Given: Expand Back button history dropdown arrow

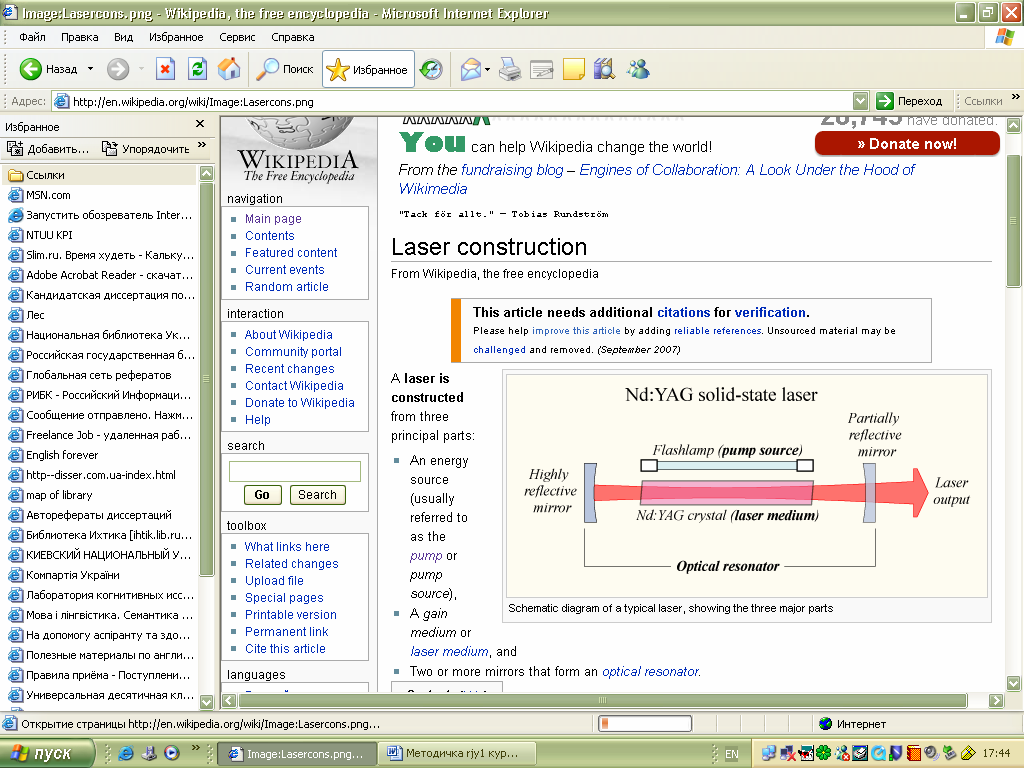Looking at the screenshot, I should point(91,69).
